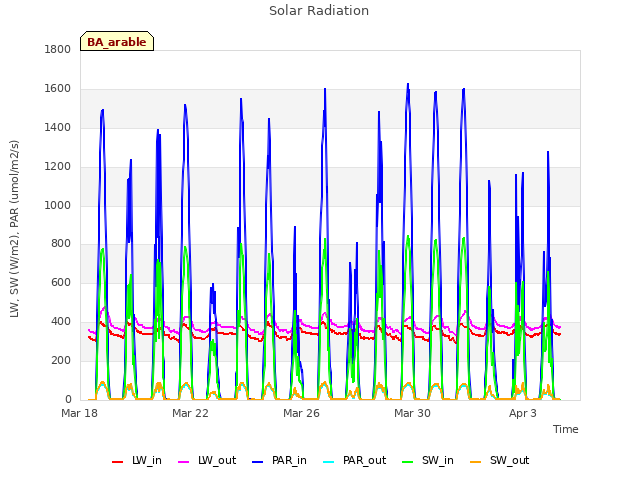
Task: Toggle the SW_in legend entry
Action: click(428, 460)
